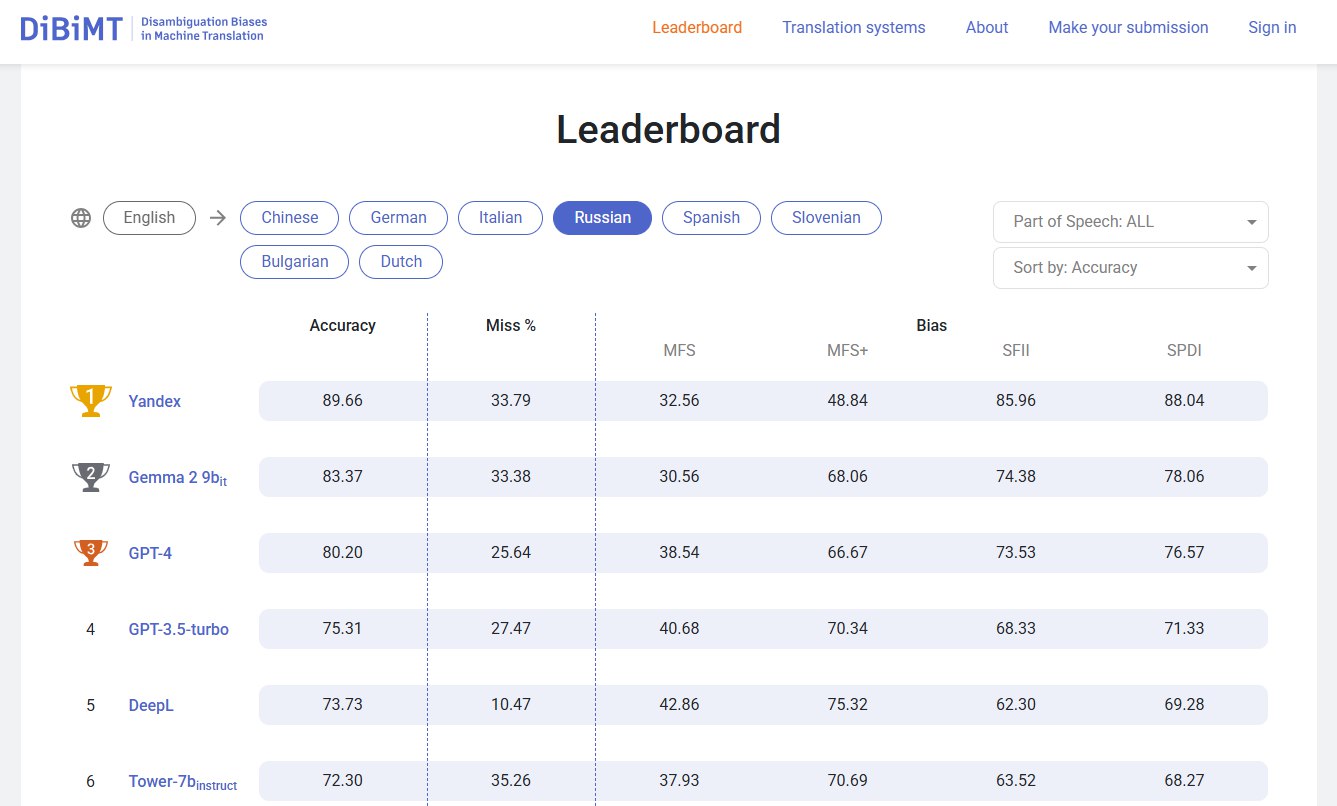Click rank number 6
The width and height of the screenshot is (1337, 806).
90,781
